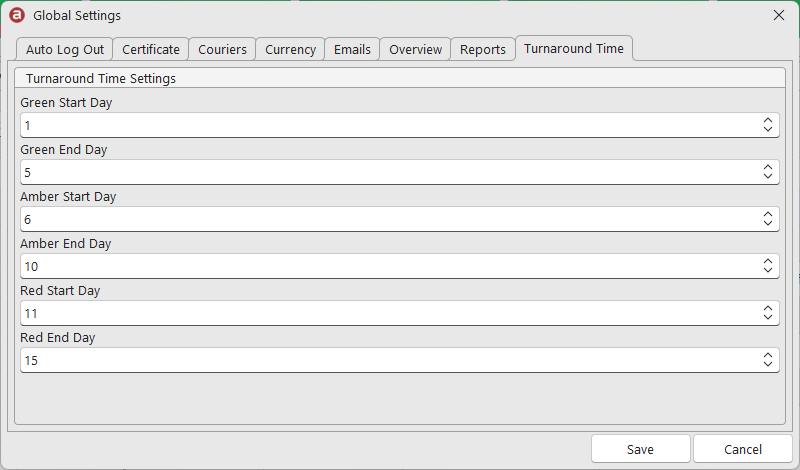Decrease the Green End Day value
The height and width of the screenshot is (470, 800).
(767, 177)
